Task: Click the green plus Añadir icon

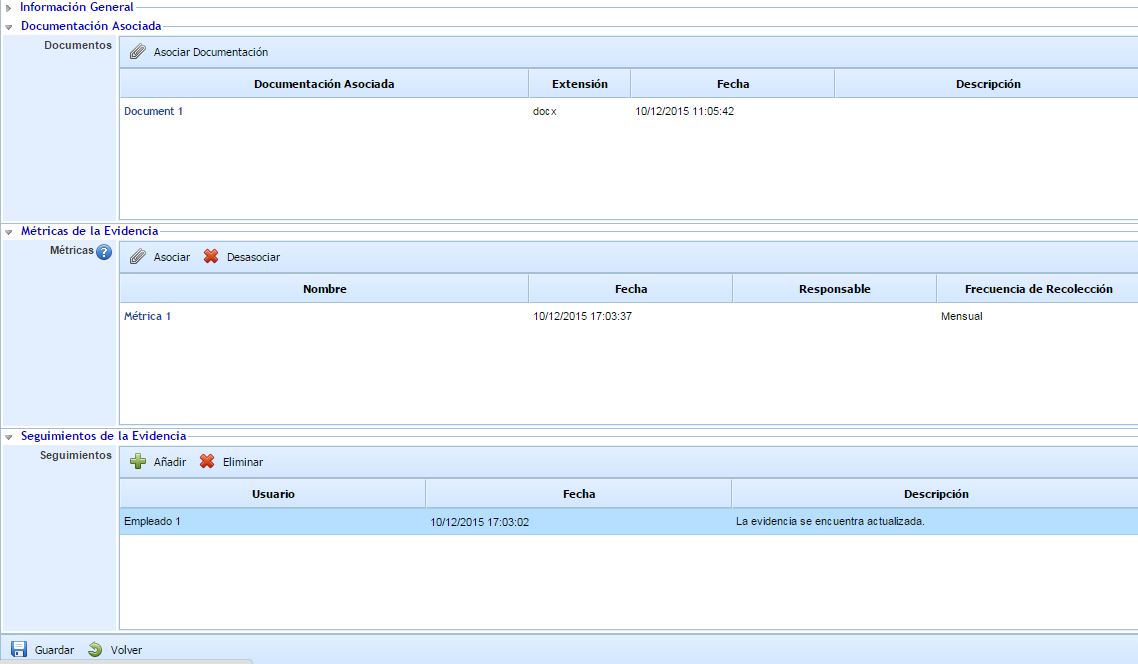Action: [x=138, y=462]
